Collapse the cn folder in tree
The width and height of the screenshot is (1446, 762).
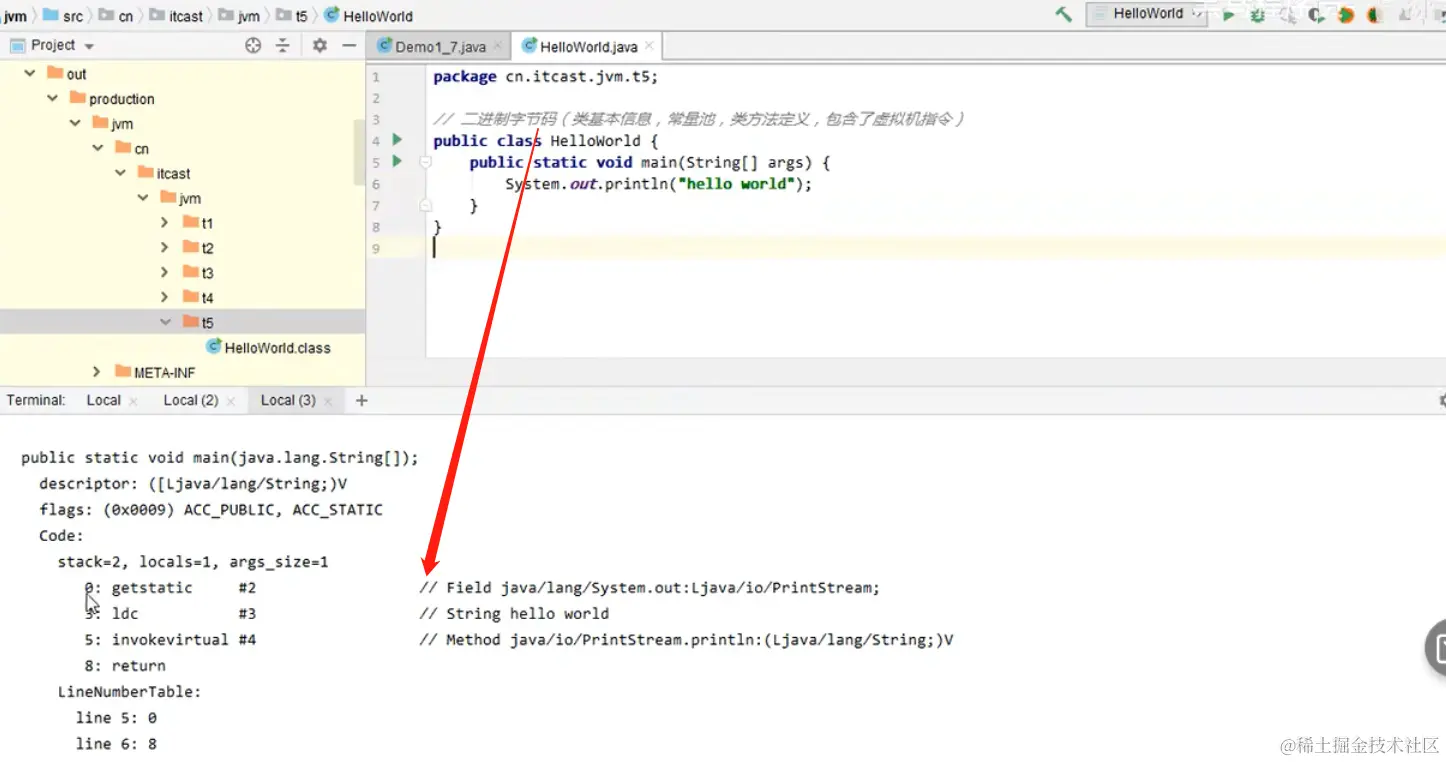coord(98,148)
